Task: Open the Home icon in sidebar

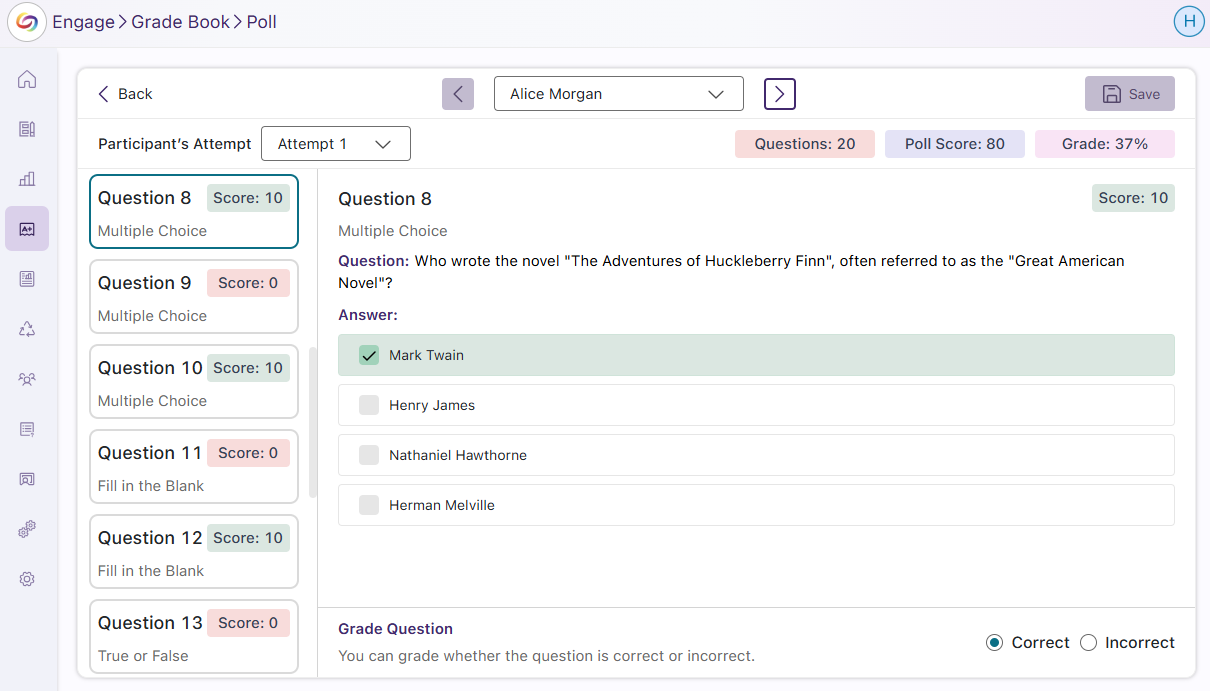Action: [x=27, y=79]
